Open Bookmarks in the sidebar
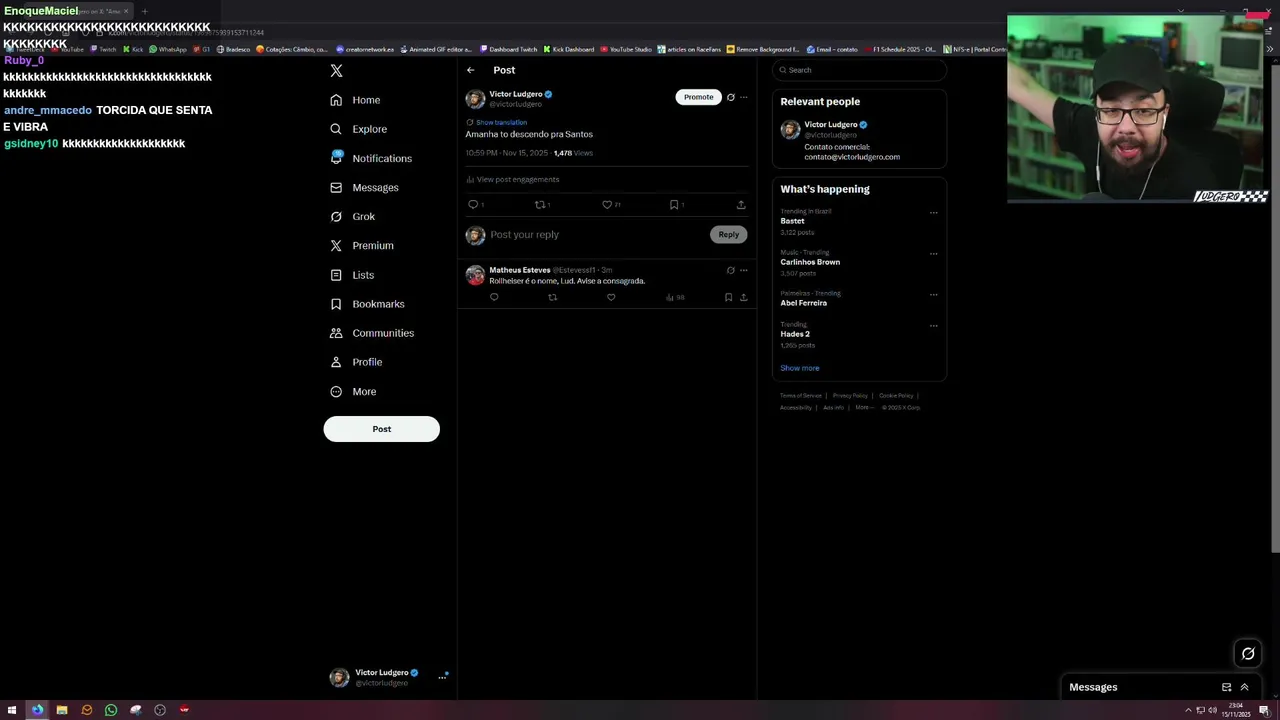Viewport: 1280px width, 720px height. [366, 304]
